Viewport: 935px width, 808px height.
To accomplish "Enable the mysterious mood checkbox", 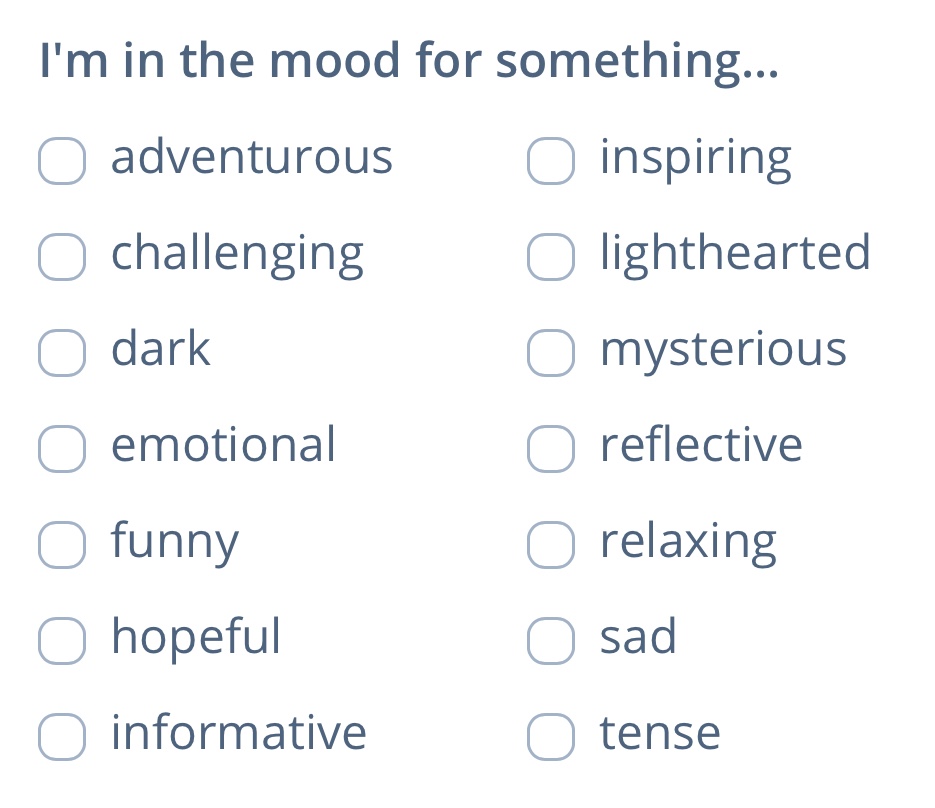I will point(551,354).
